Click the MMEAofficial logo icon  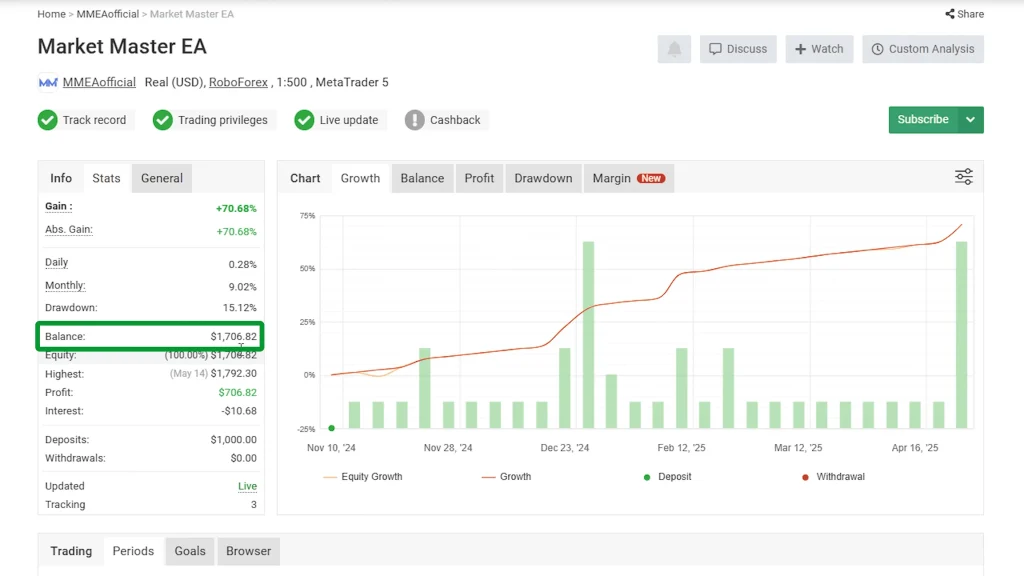click(x=47, y=82)
